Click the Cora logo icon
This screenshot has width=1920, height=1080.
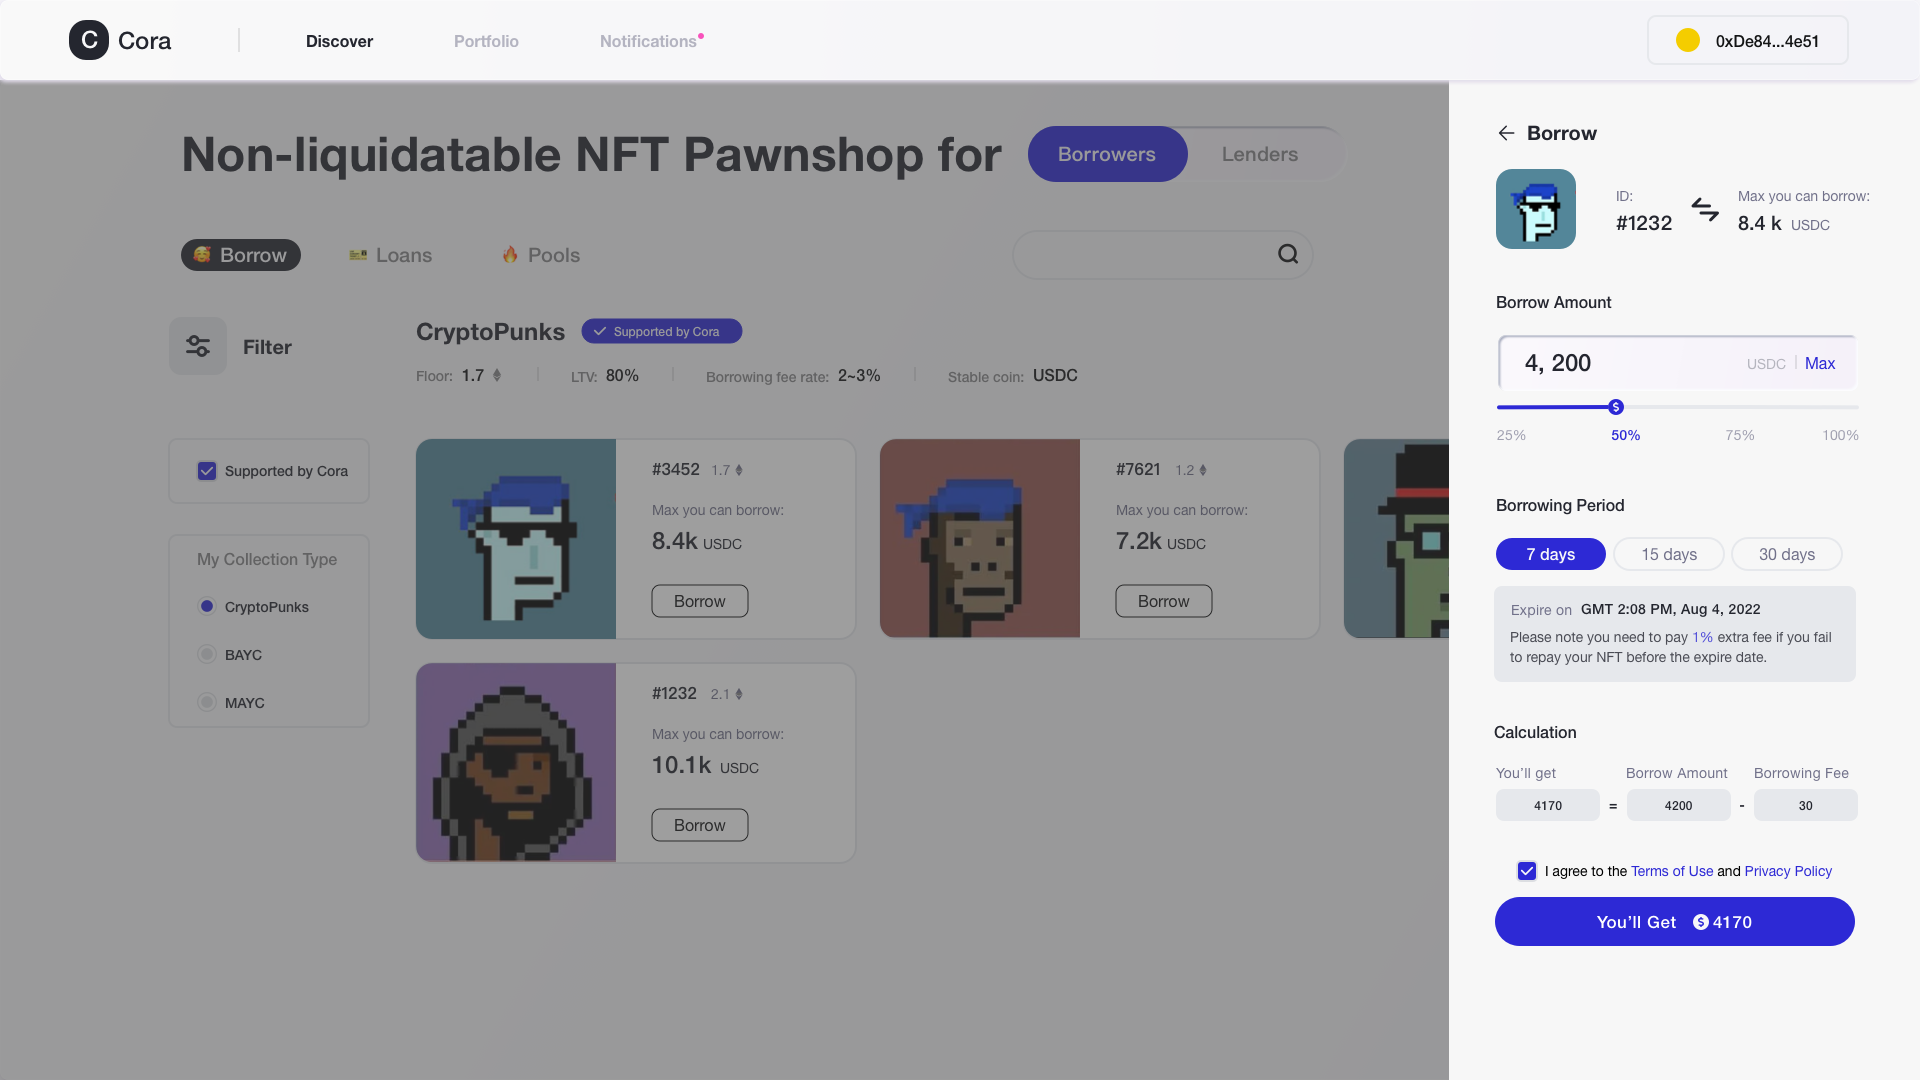[x=89, y=40]
